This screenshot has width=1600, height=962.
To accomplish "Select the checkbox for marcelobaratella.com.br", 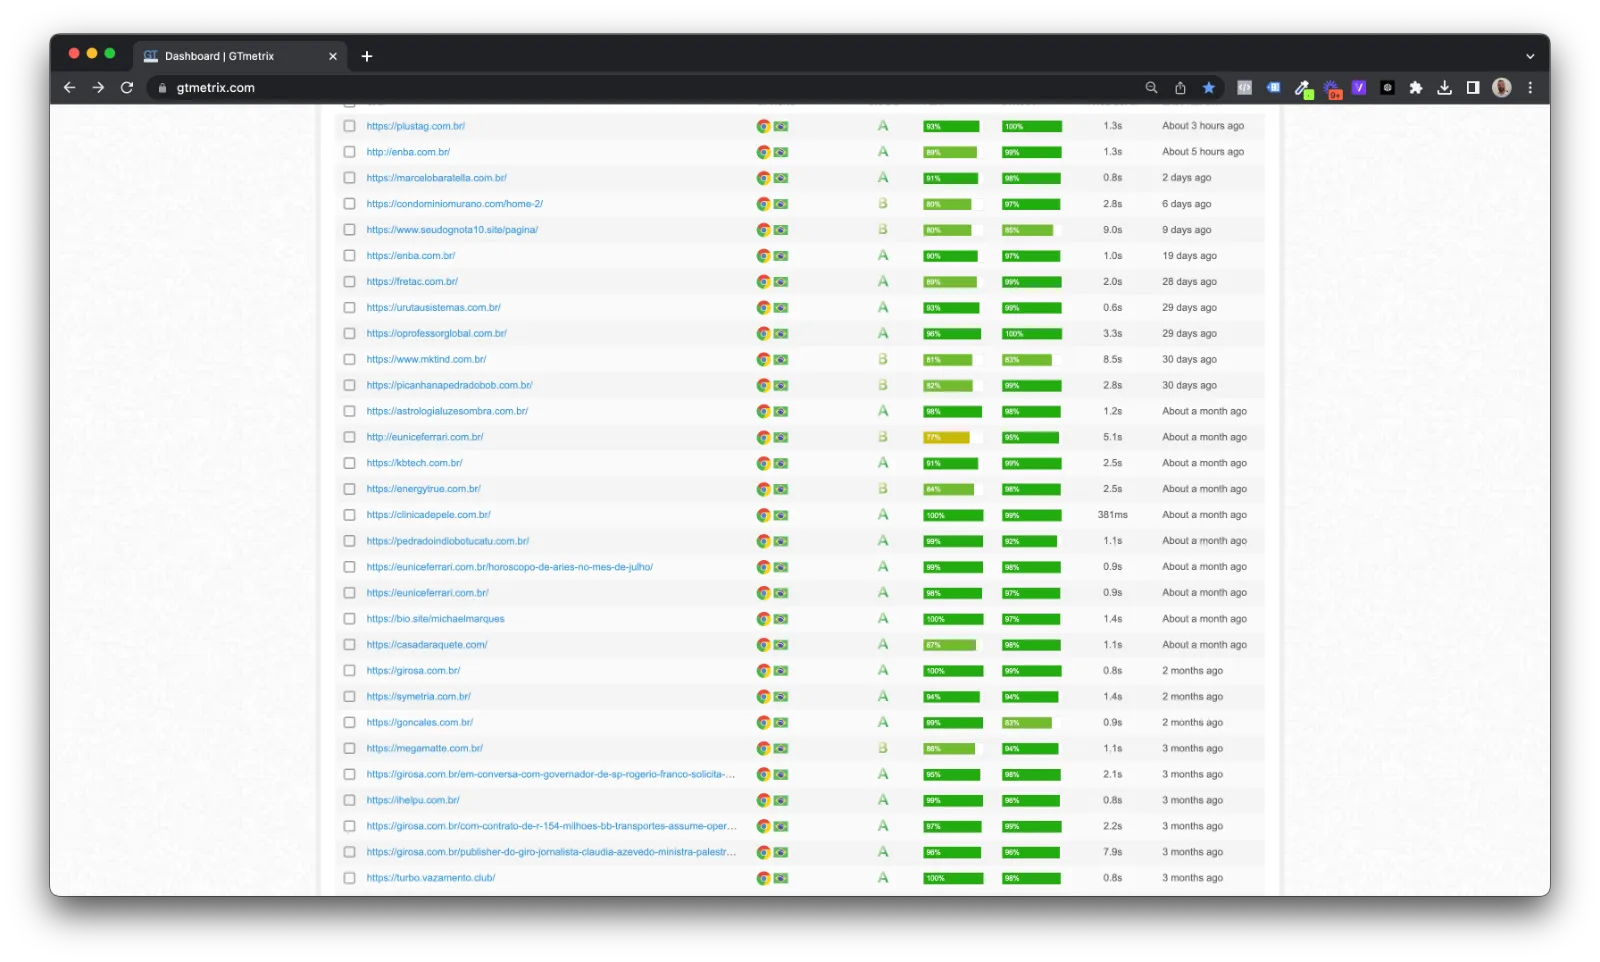I will [349, 178].
